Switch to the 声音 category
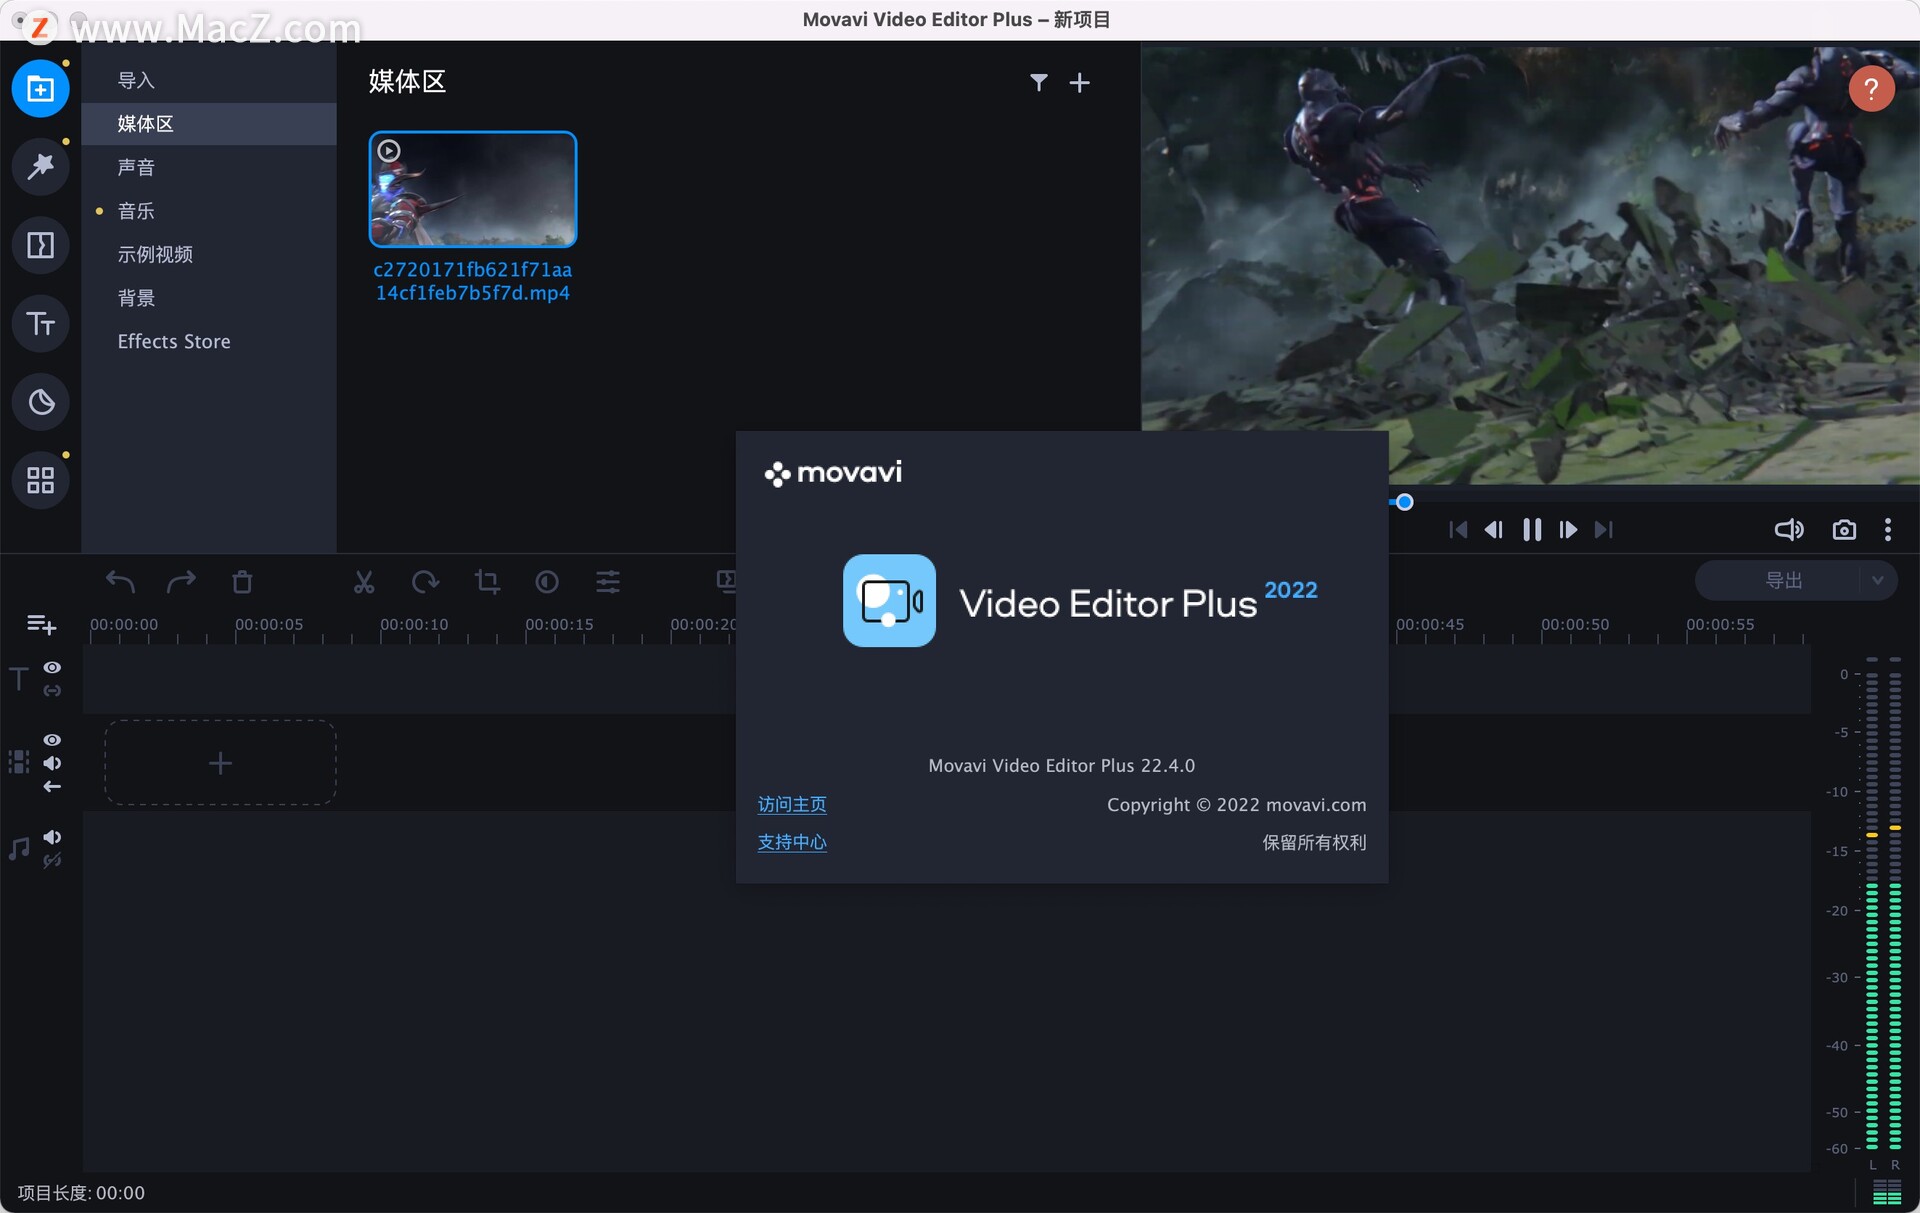The height and width of the screenshot is (1213, 1920). pyautogui.click(x=136, y=167)
